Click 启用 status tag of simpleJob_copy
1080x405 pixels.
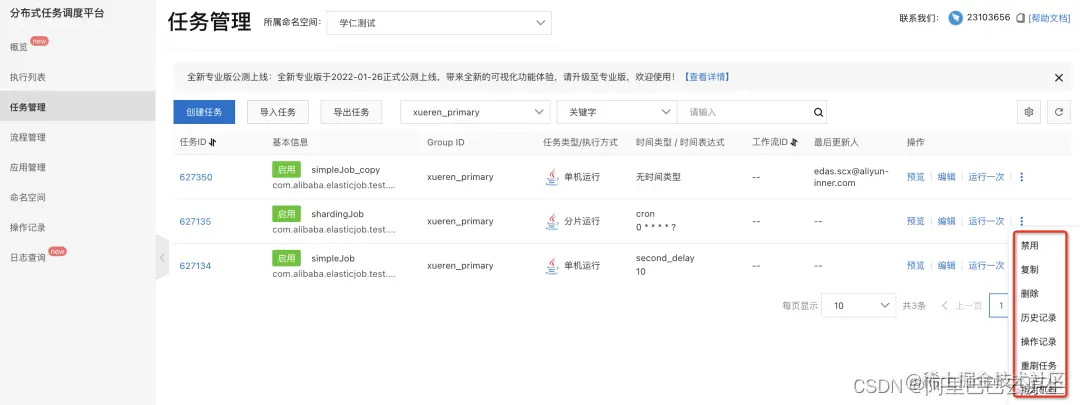pyautogui.click(x=287, y=169)
